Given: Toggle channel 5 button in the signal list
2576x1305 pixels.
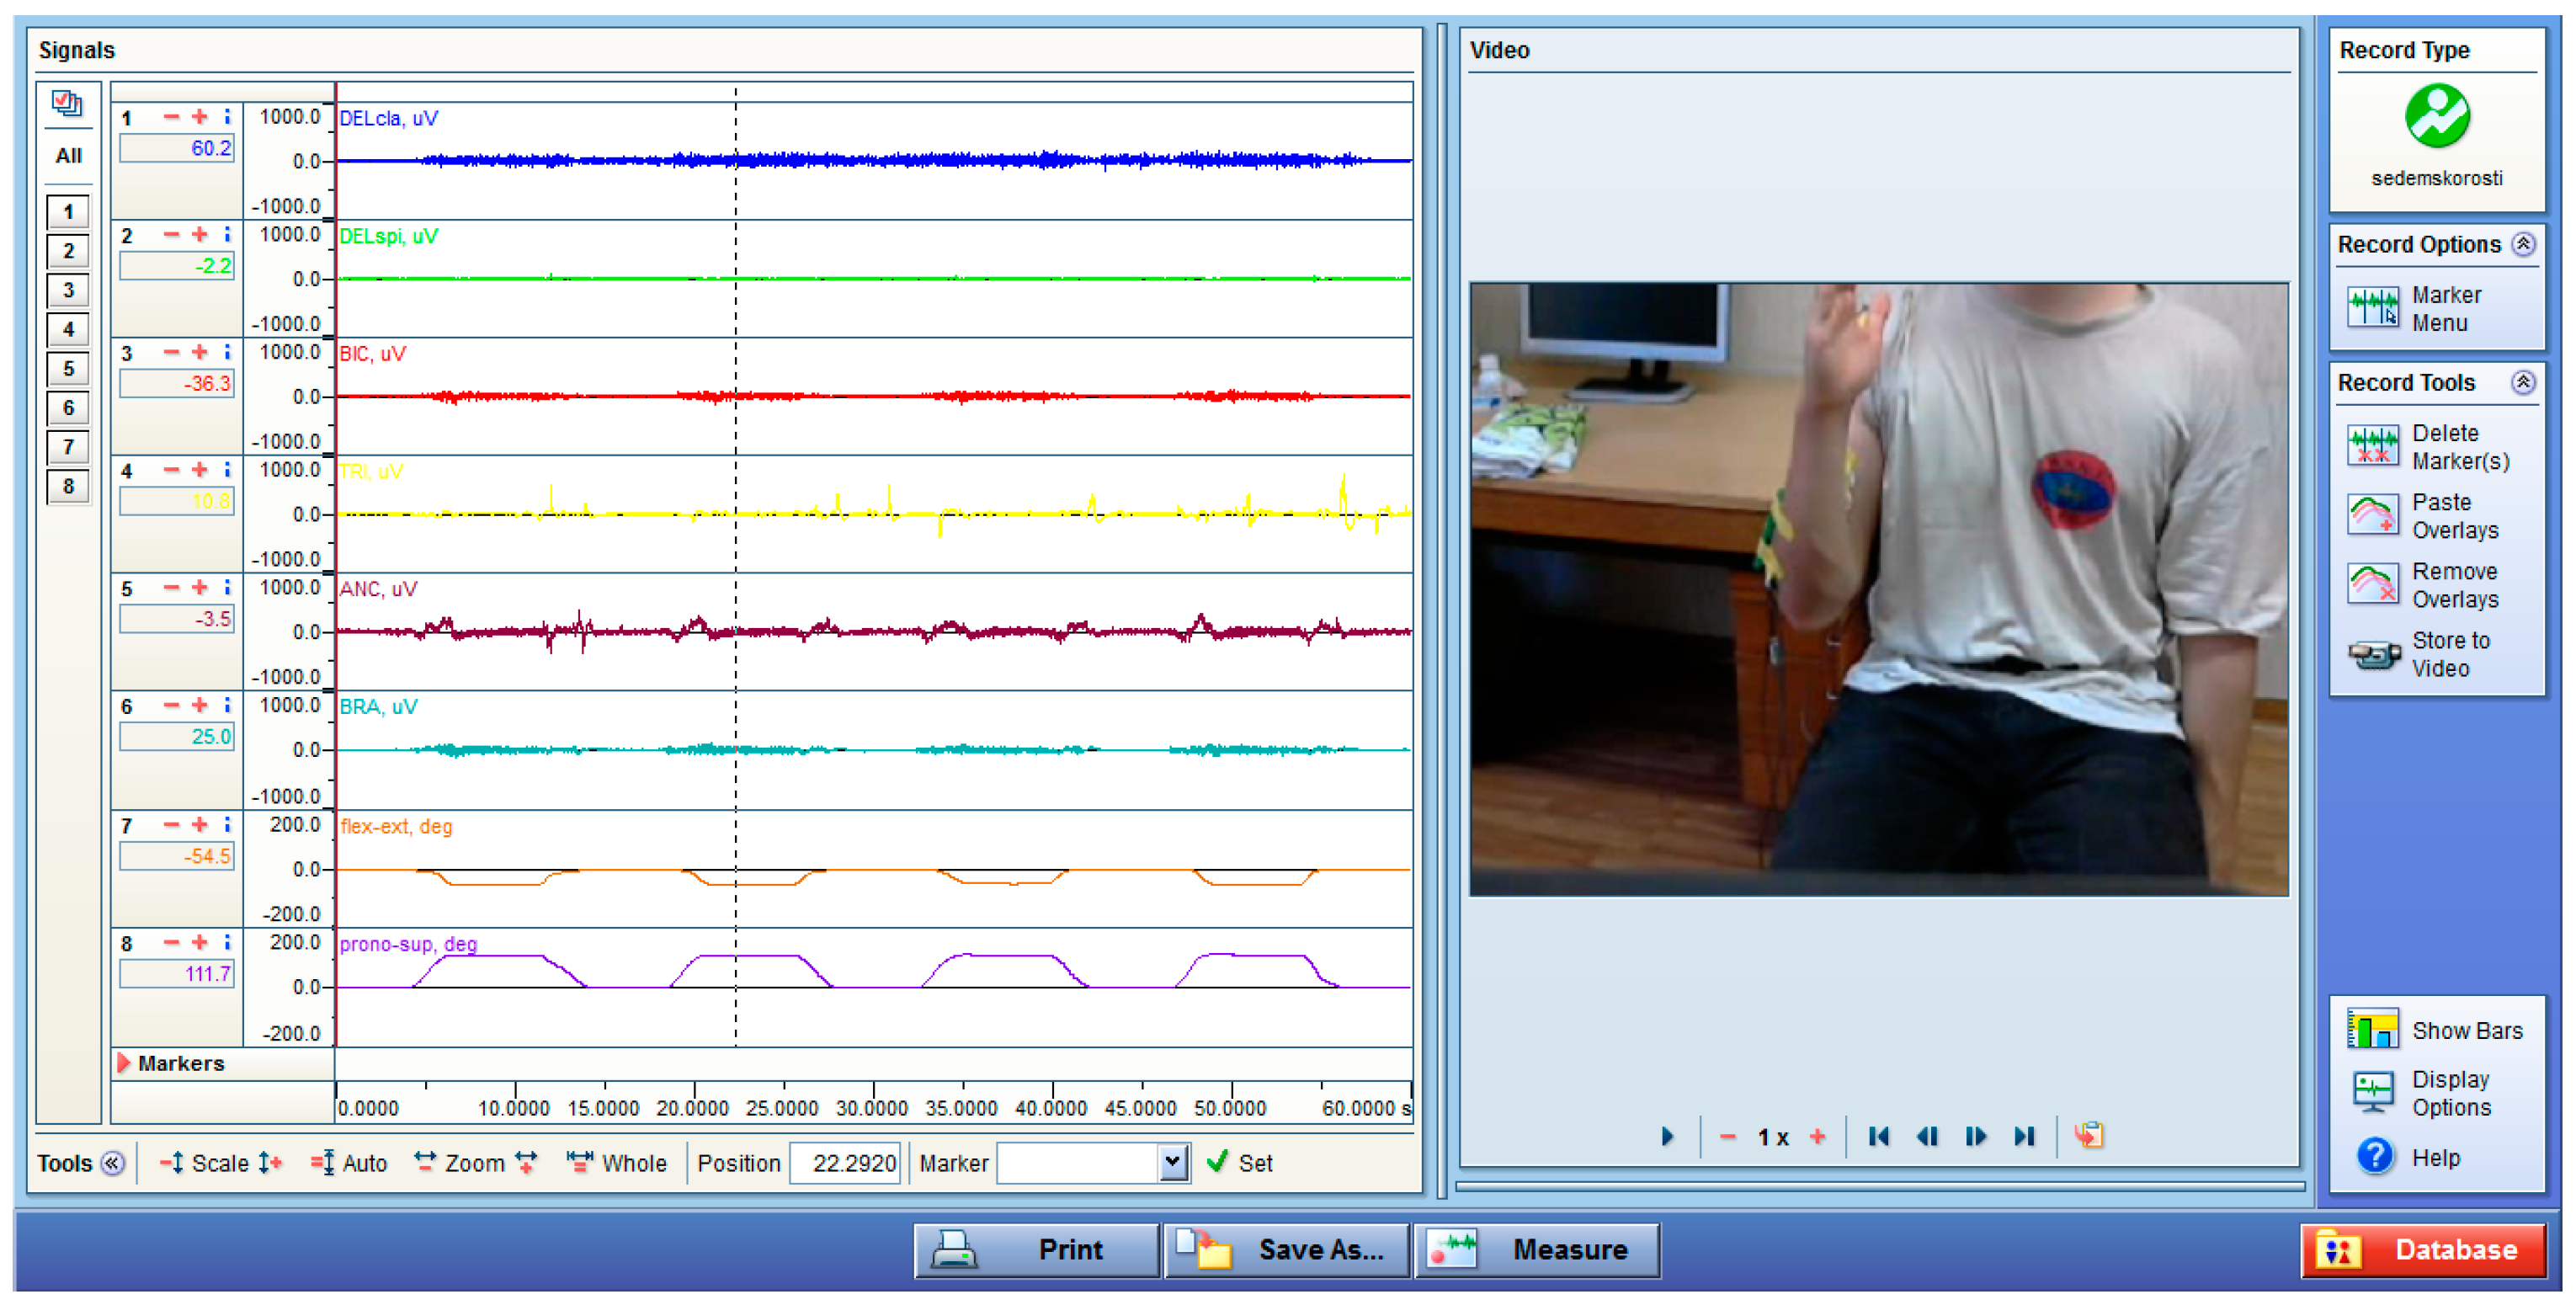Looking at the screenshot, I should point(68,369).
